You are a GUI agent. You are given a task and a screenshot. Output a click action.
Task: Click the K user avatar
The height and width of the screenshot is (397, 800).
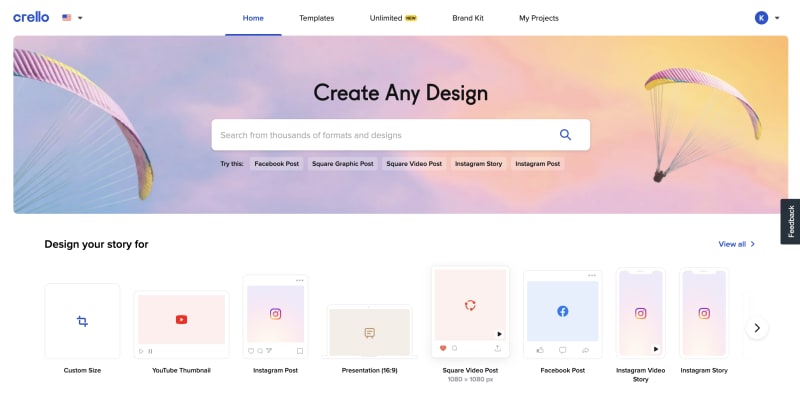click(x=761, y=18)
